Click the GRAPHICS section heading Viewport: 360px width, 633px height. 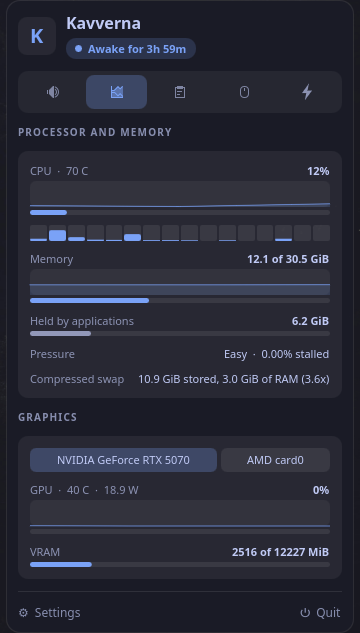48,417
